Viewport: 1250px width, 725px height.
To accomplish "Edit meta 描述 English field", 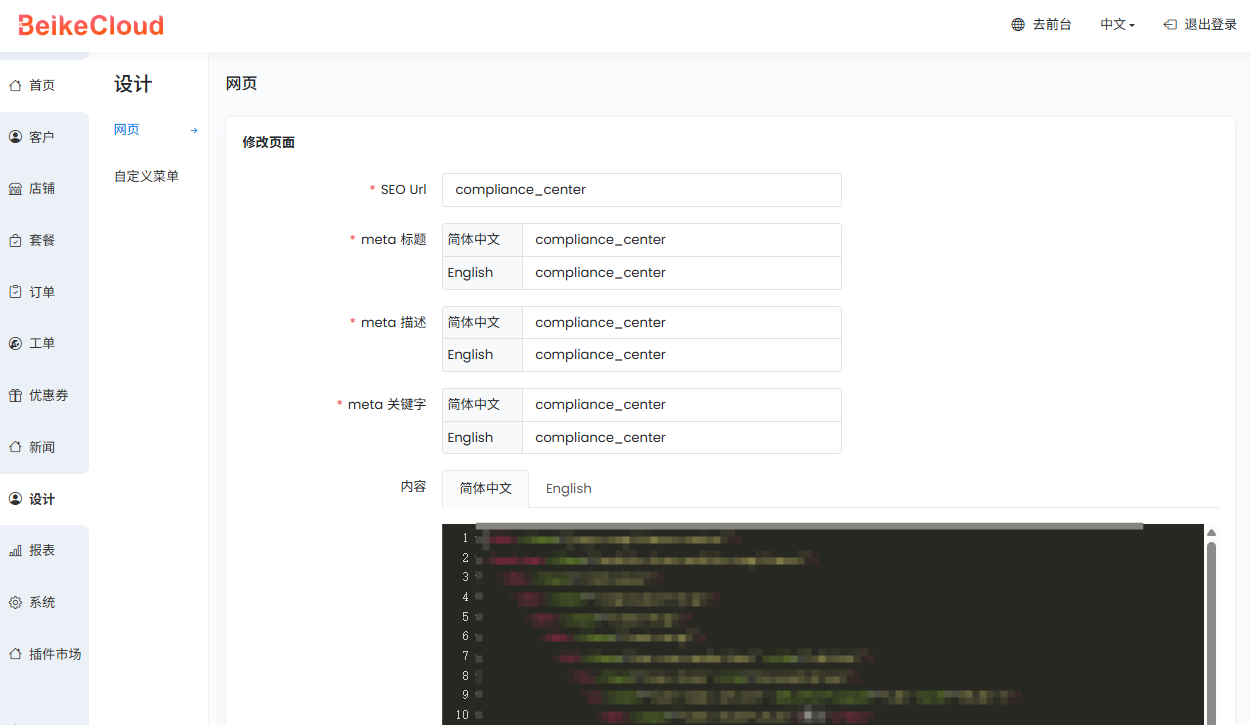I will (x=681, y=354).
